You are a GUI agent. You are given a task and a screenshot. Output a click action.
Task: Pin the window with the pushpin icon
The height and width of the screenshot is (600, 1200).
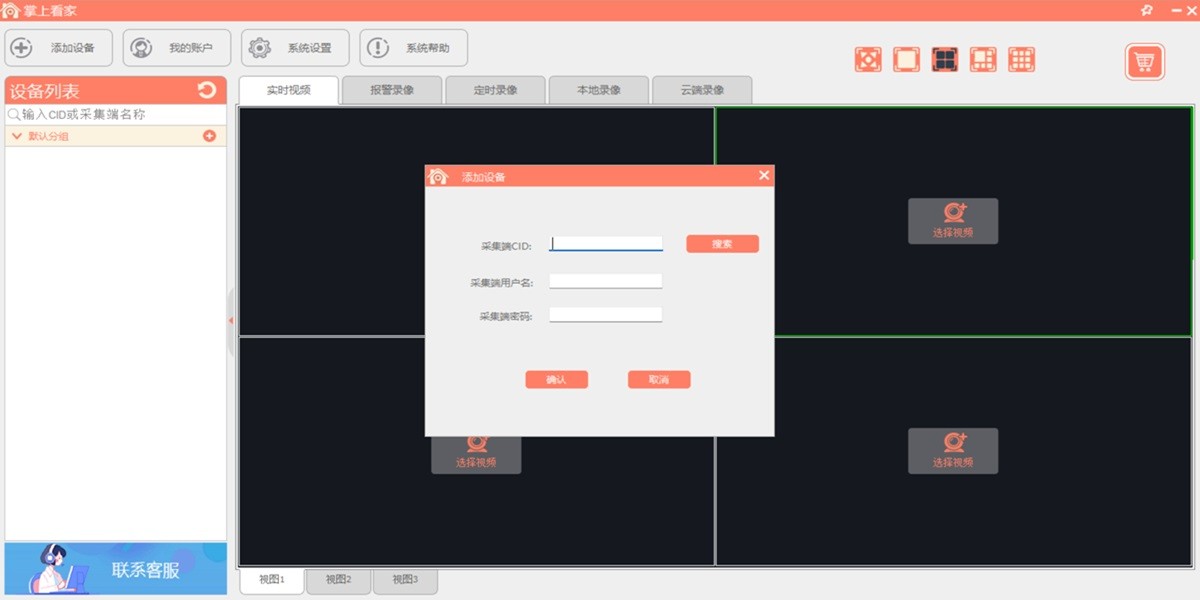coord(1147,10)
